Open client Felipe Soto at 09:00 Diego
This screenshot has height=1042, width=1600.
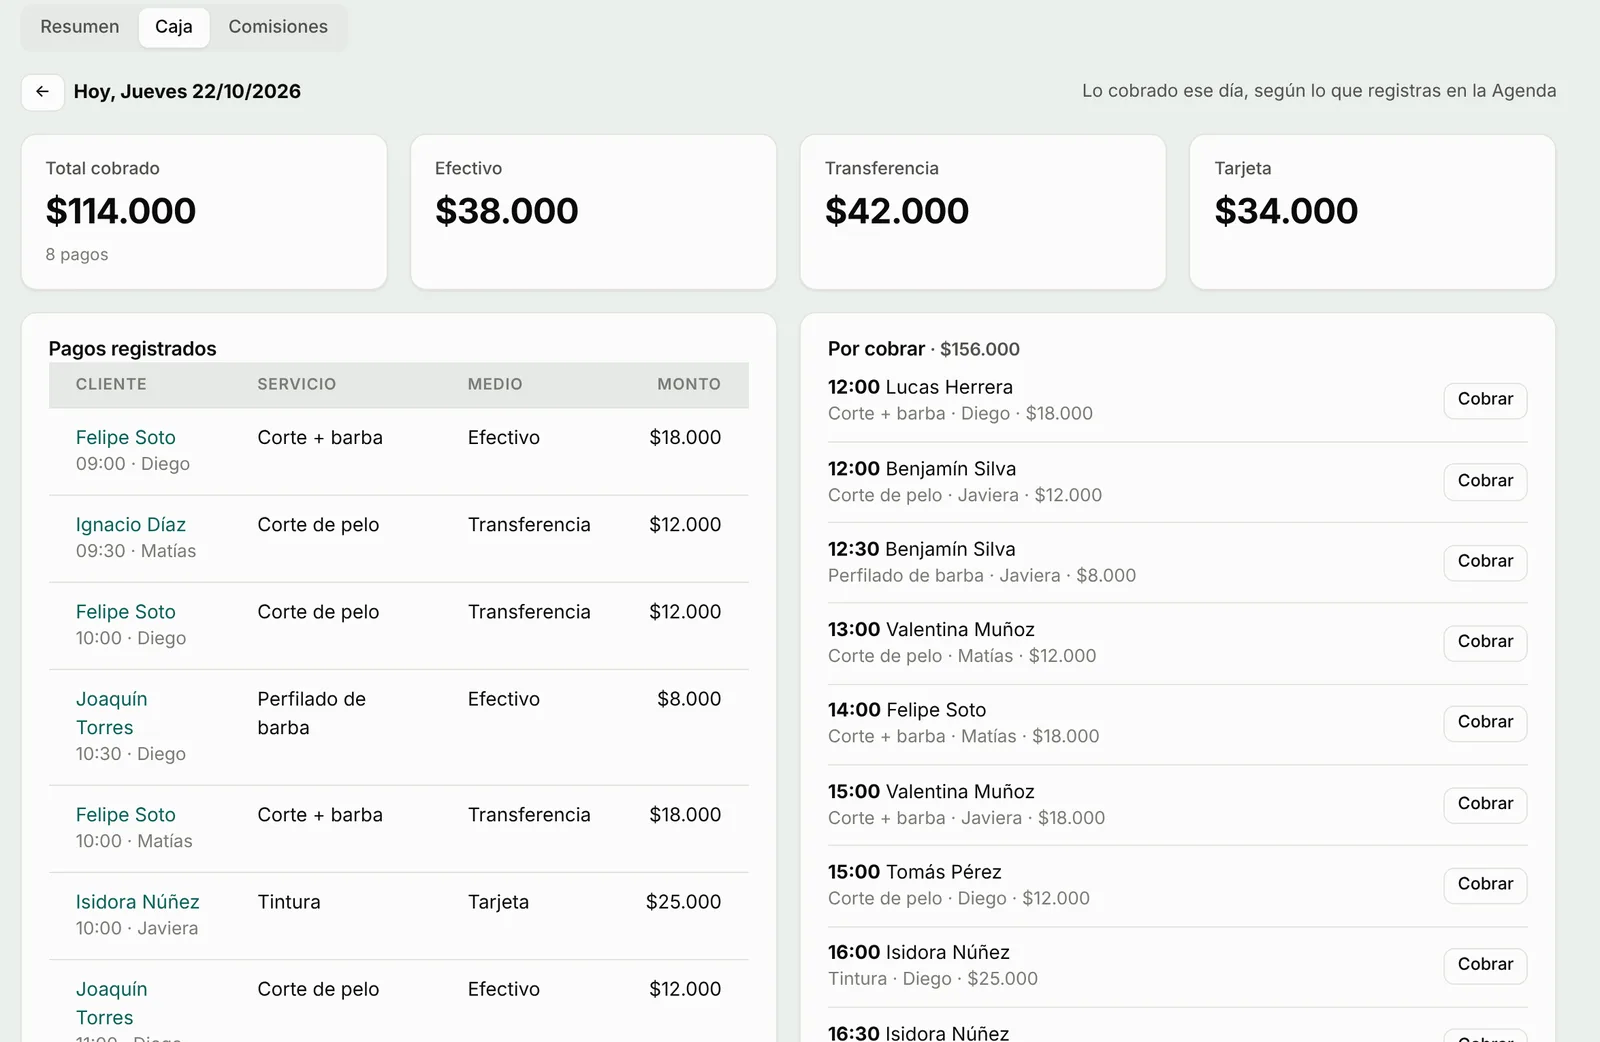[x=126, y=438]
